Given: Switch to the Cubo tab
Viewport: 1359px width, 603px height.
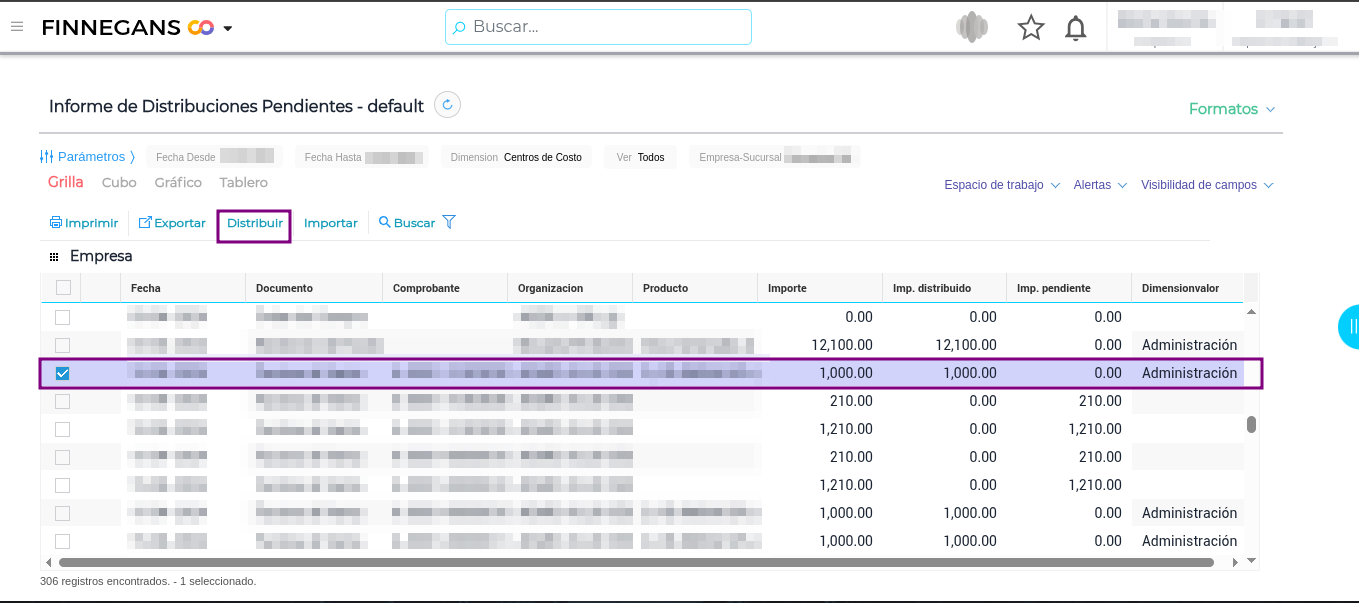Looking at the screenshot, I should click(x=119, y=183).
